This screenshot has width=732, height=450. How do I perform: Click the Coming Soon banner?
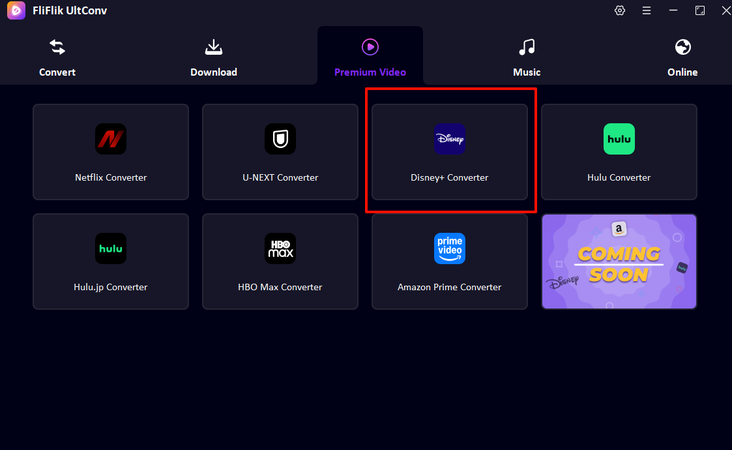(619, 261)
